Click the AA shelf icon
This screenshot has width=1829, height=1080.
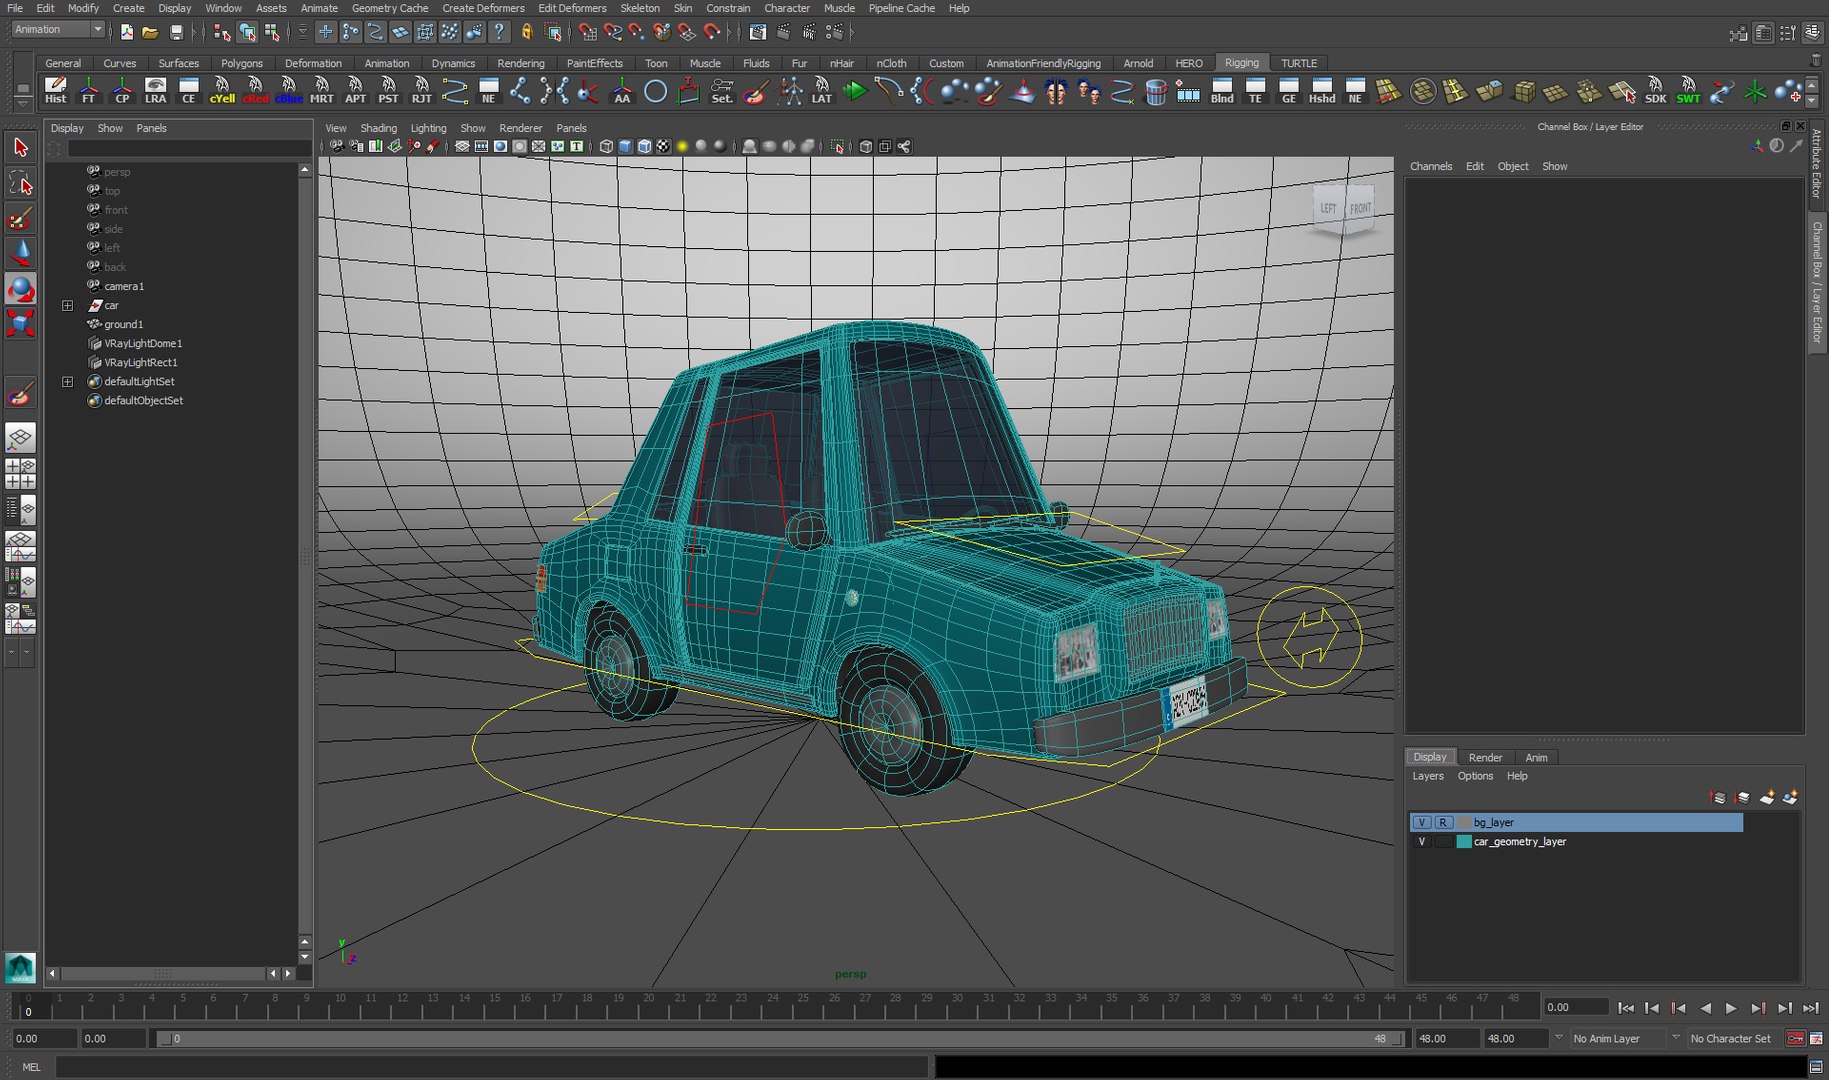(622, 91)
